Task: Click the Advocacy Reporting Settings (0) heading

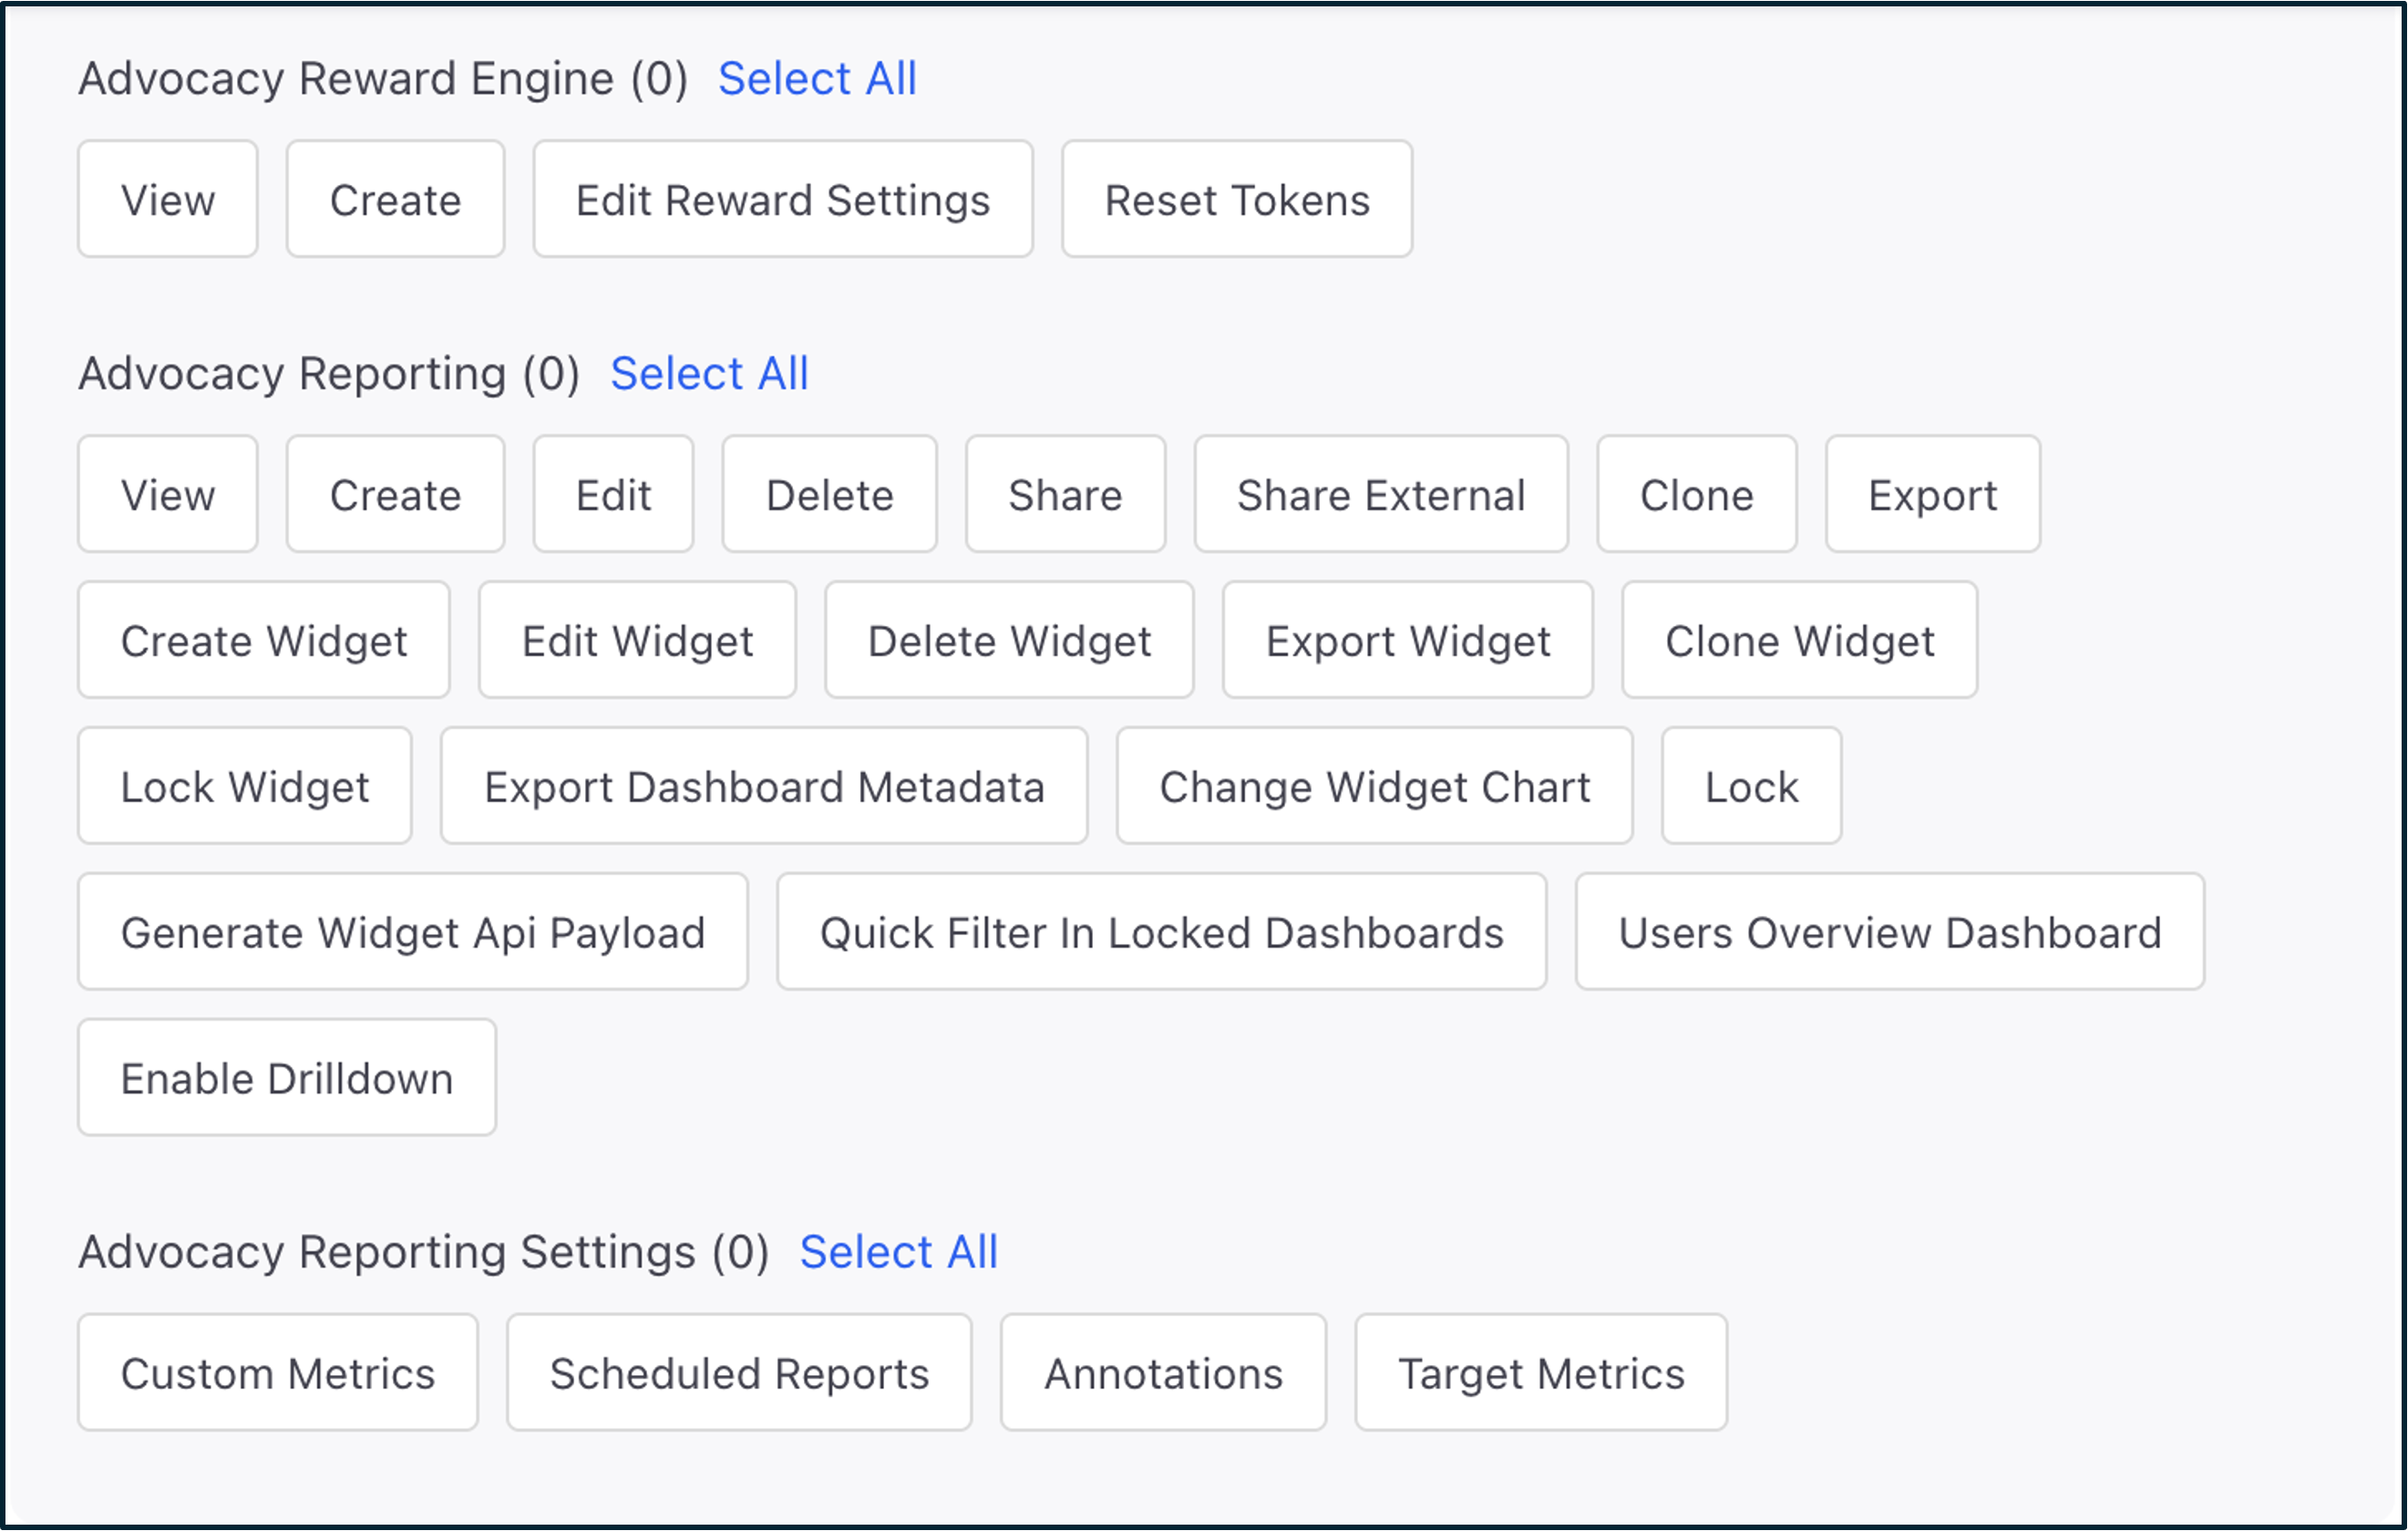Action: coord(424,1252)
